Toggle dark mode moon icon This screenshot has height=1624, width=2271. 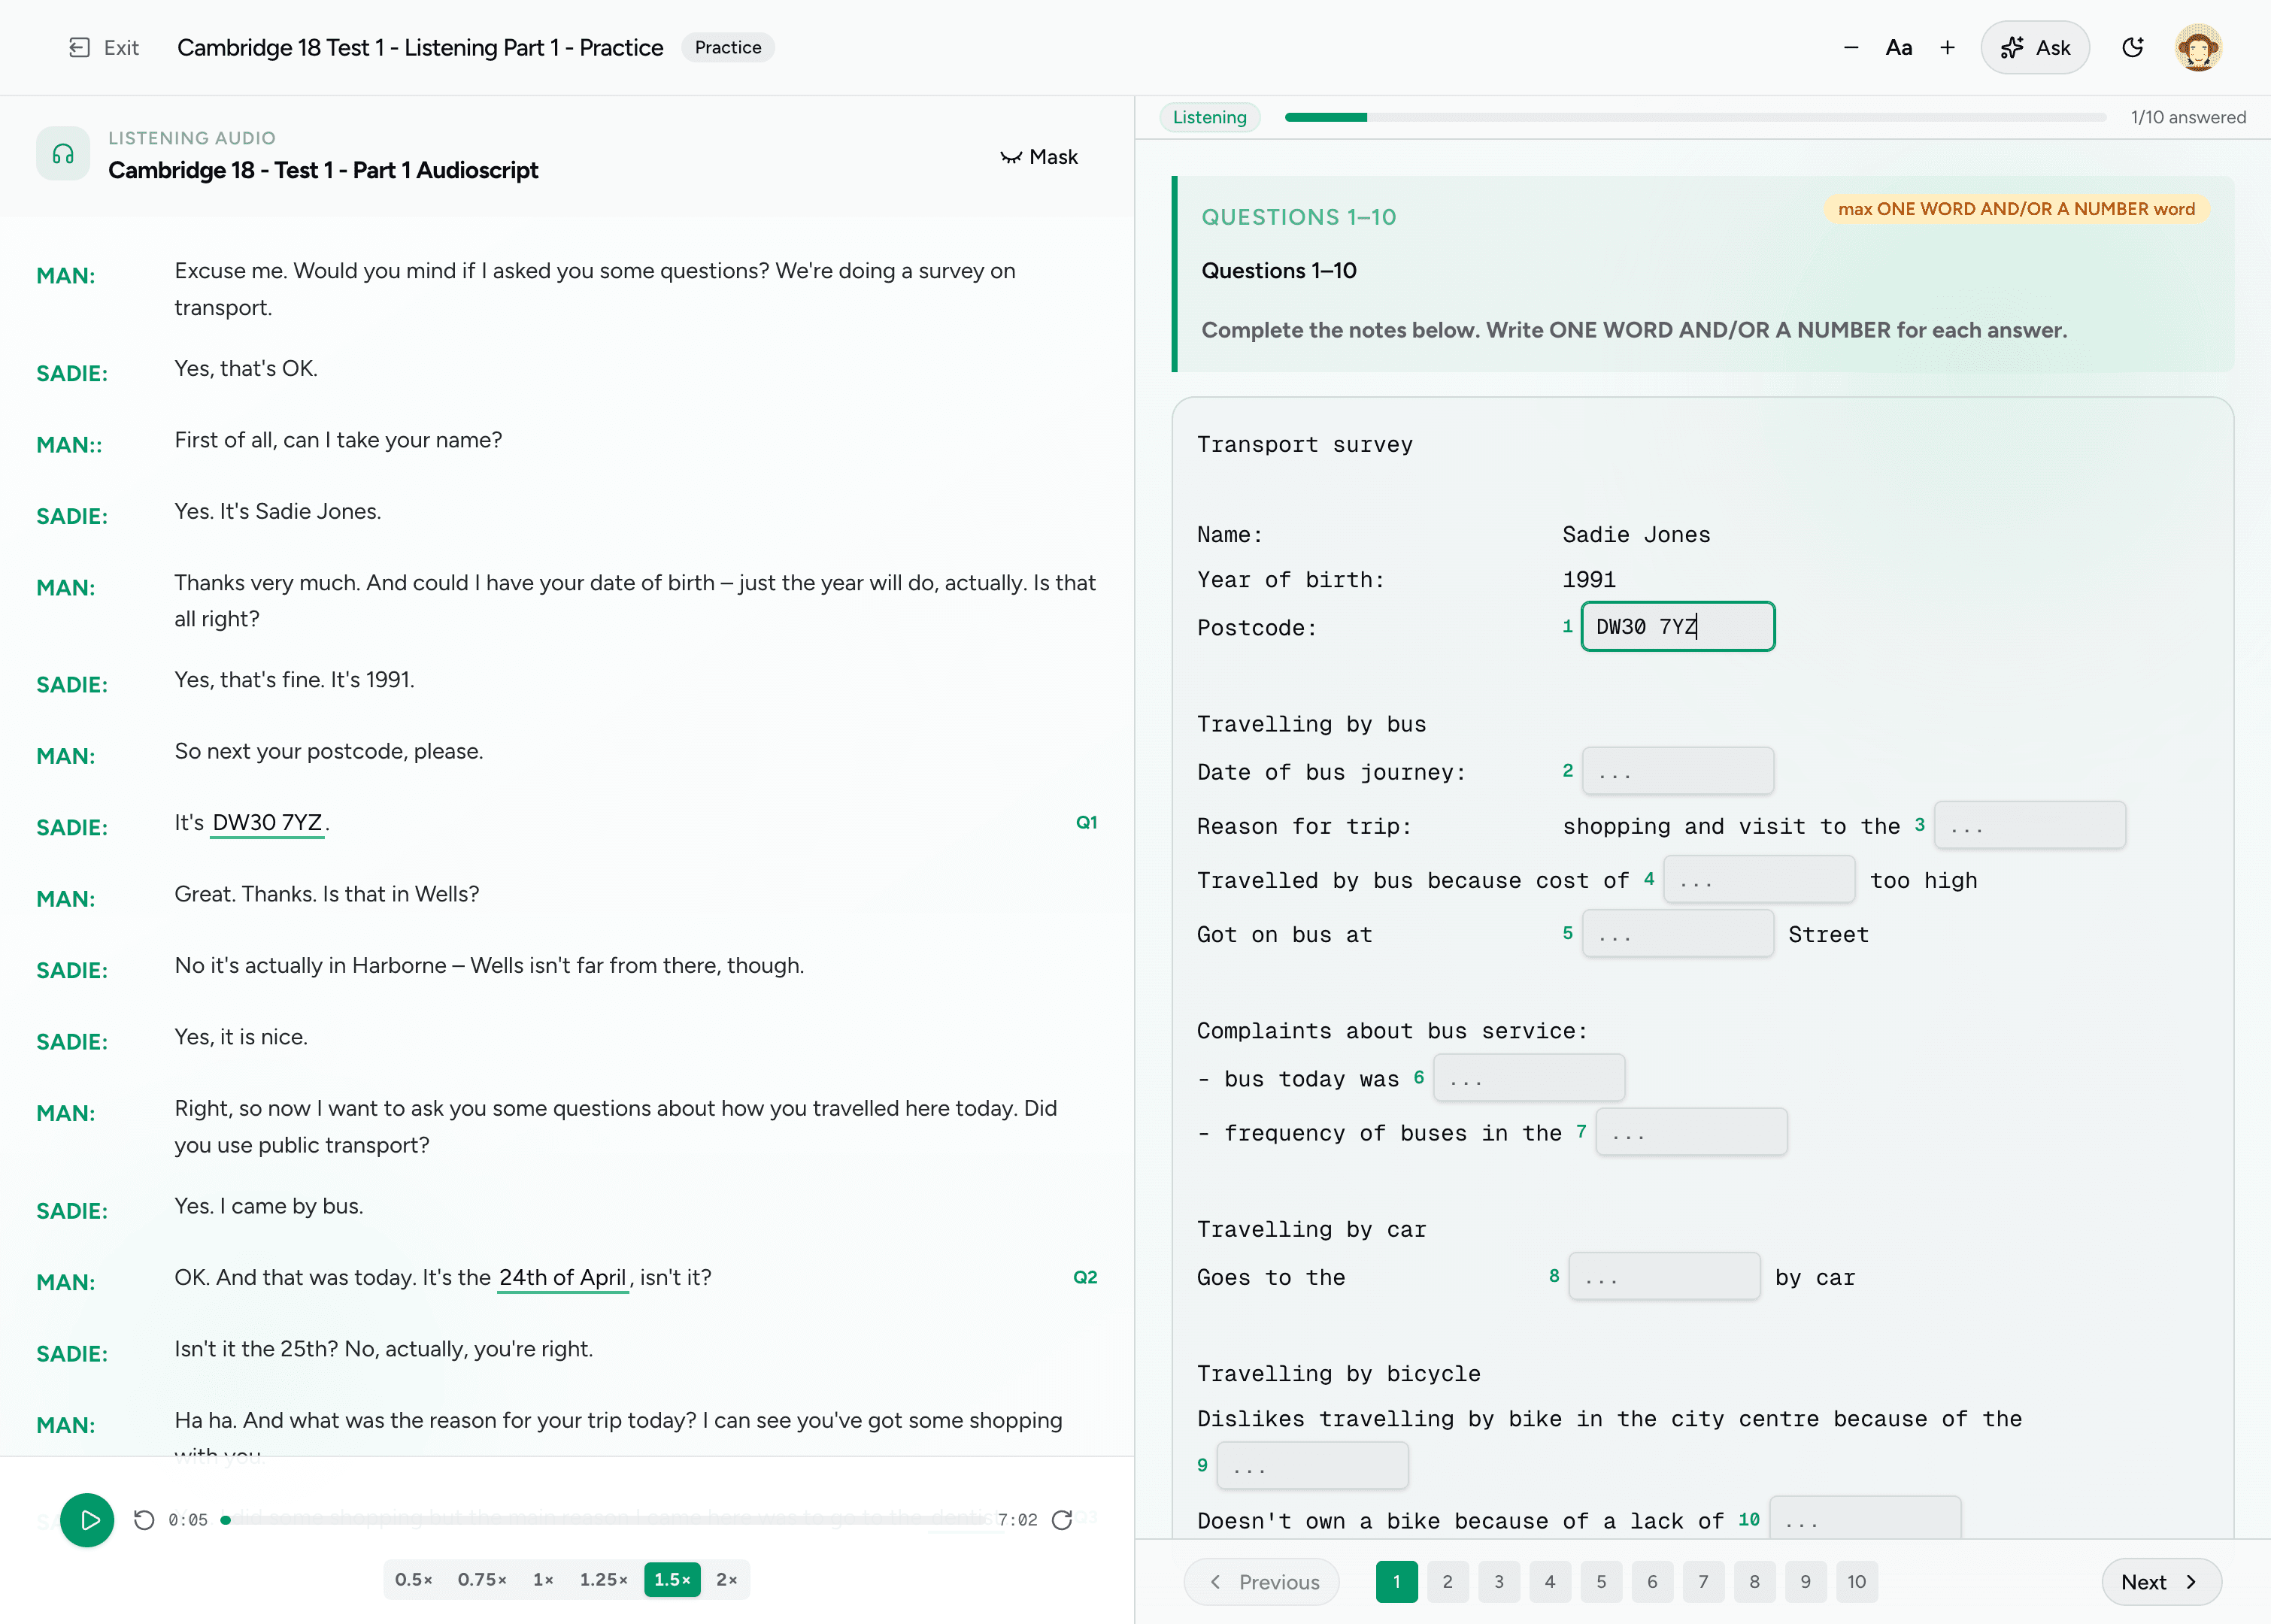point(2132,47)
